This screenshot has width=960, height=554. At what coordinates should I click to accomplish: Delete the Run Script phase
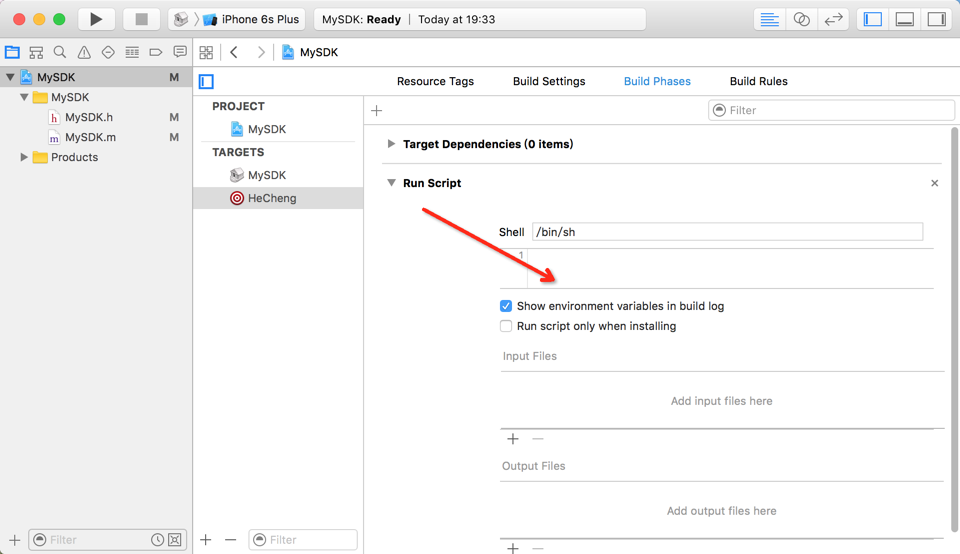pos(934,183)
